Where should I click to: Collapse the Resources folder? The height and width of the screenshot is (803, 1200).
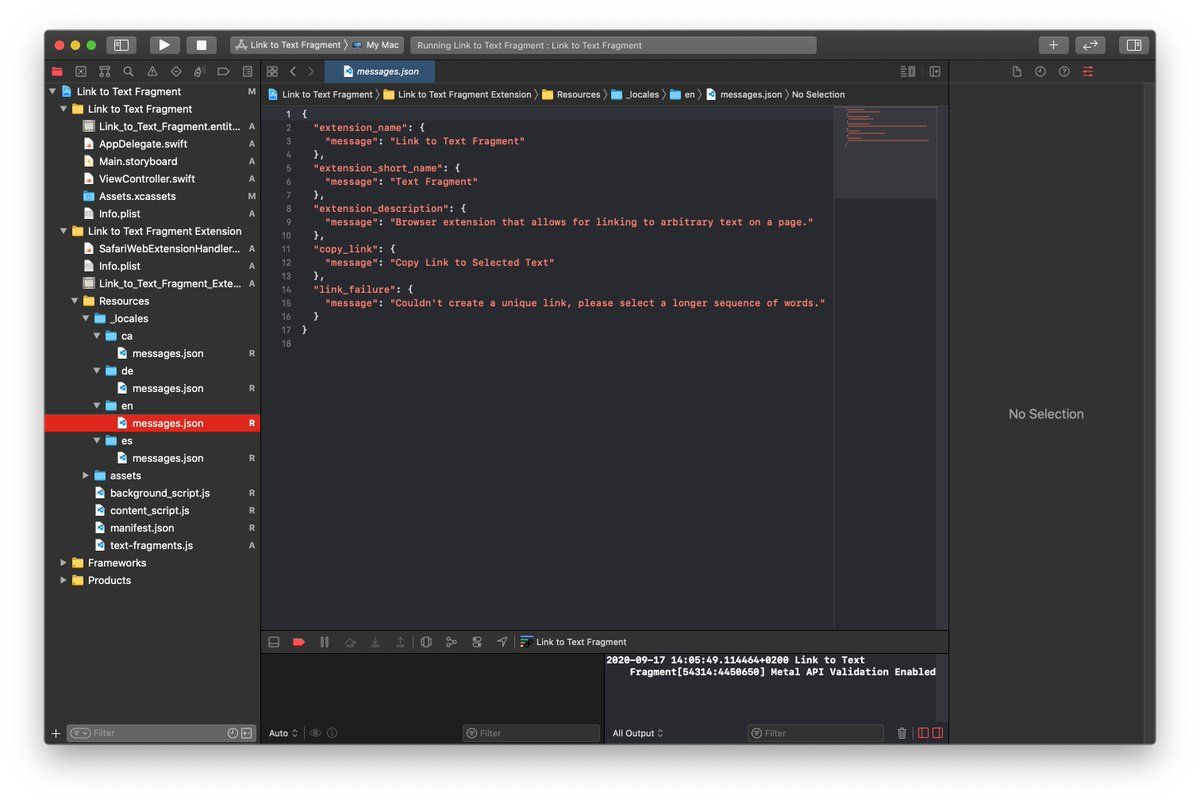(x=75, y=301)
